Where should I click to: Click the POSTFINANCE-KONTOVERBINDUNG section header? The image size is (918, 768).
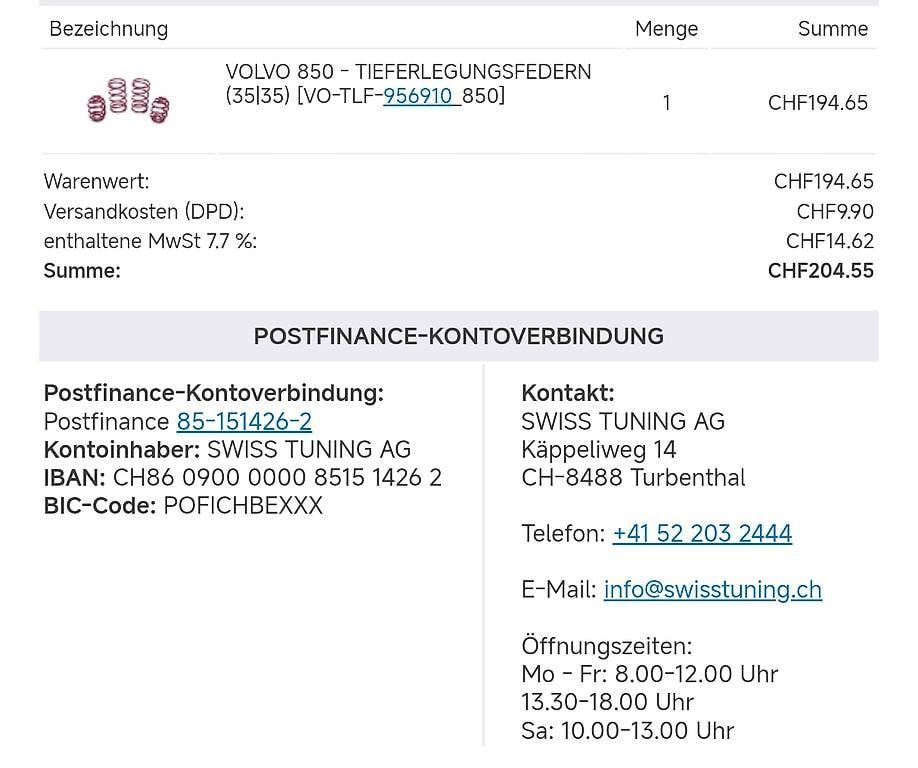coord(458,336)
